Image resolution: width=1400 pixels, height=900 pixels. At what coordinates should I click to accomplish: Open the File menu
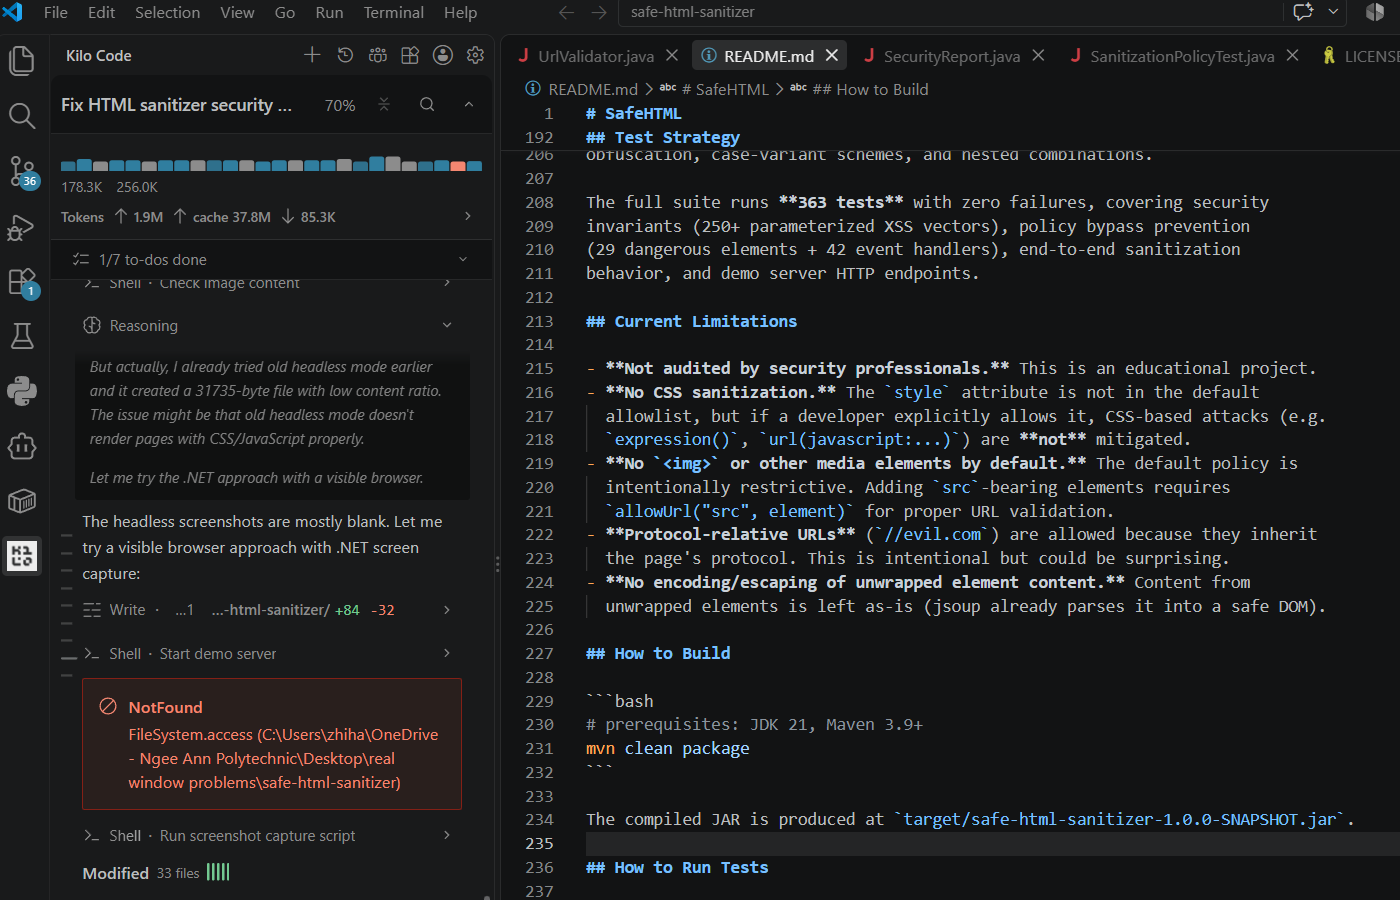click(56, 12)
